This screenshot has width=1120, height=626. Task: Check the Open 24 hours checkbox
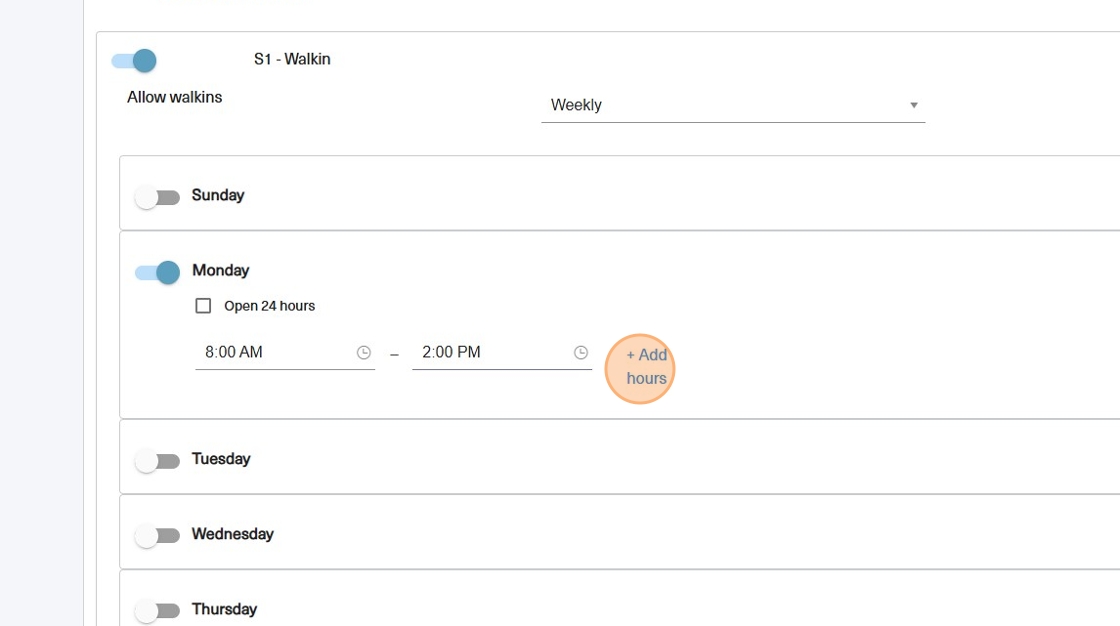point(203,306)
